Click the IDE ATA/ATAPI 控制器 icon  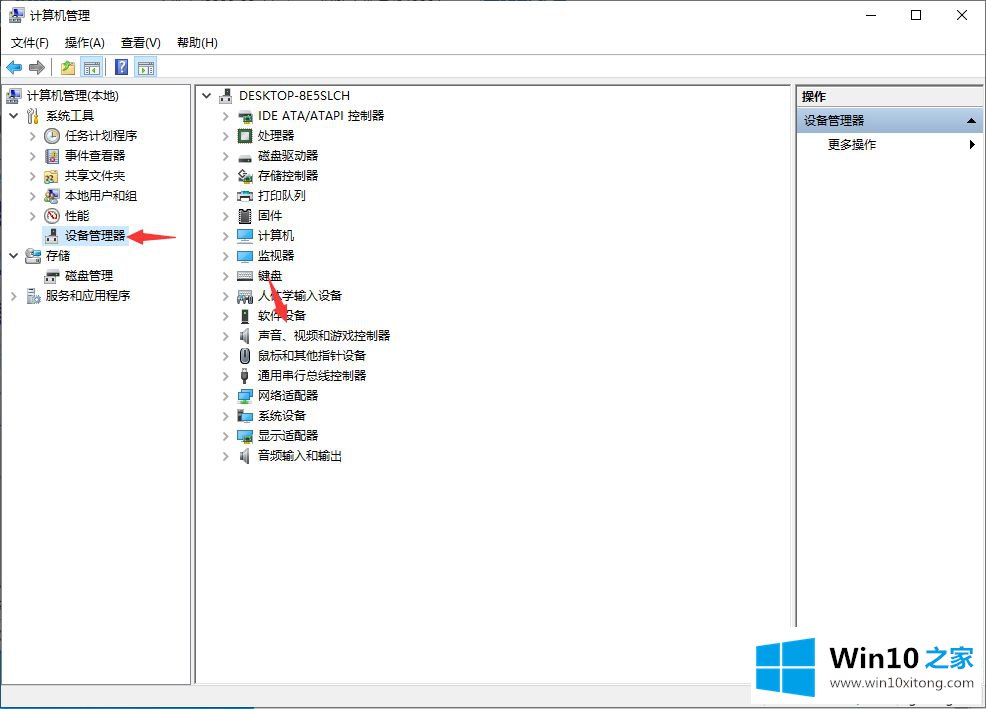pos(245,116)
